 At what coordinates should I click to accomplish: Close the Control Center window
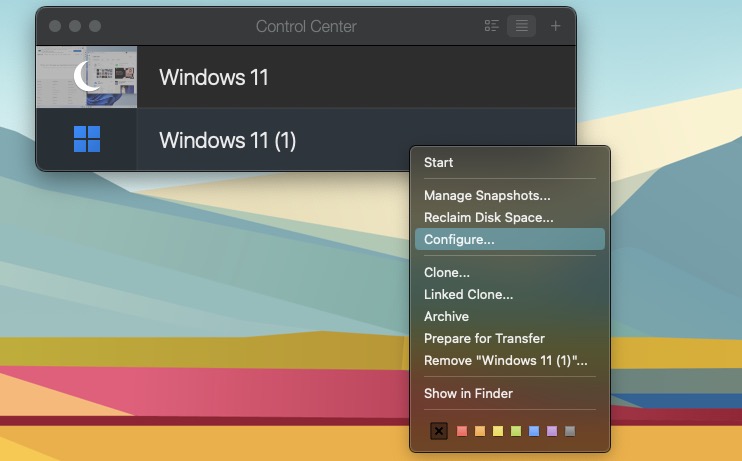click(x=55, y=26)
